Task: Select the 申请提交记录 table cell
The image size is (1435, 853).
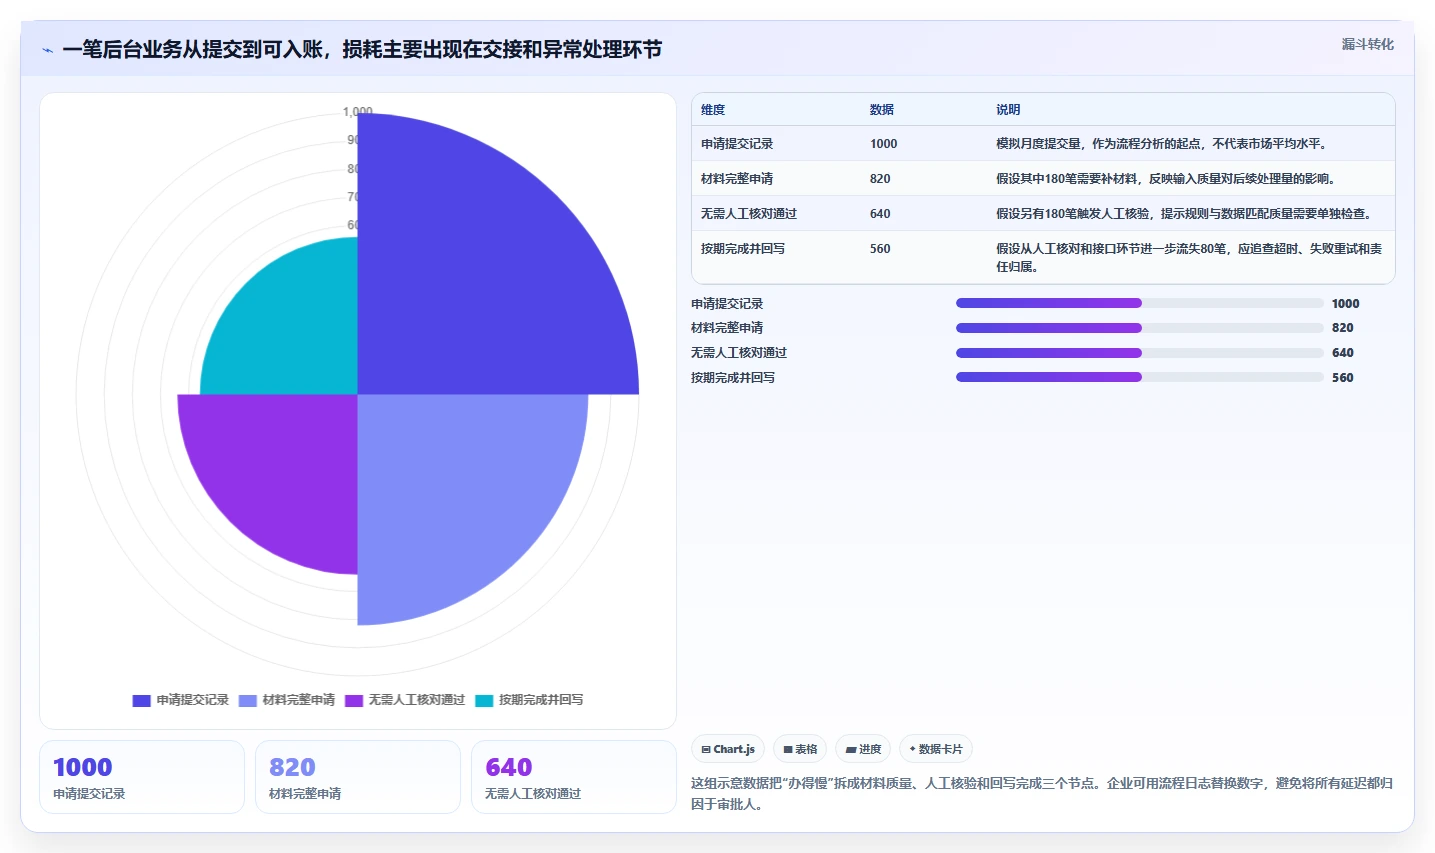Action: coord(737,144)
